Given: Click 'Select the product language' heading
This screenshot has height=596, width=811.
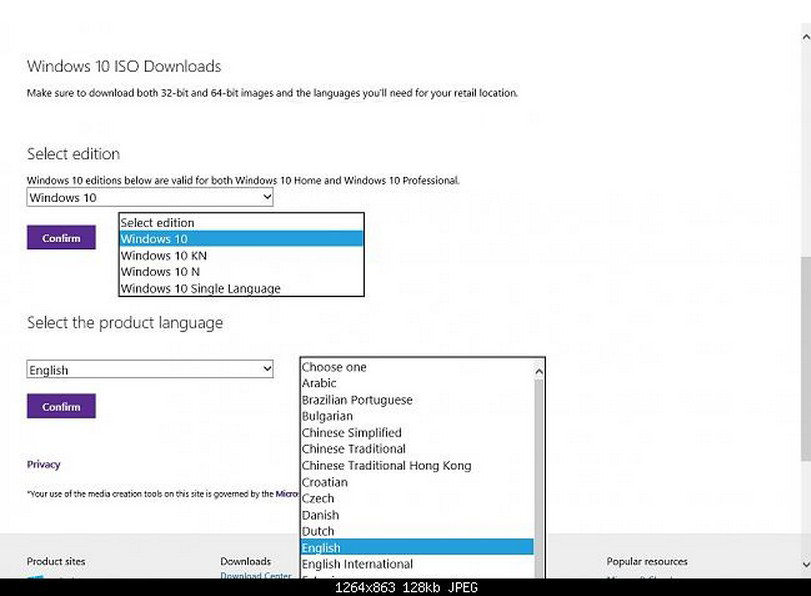Looking at the screenshot, I should 125,323.
